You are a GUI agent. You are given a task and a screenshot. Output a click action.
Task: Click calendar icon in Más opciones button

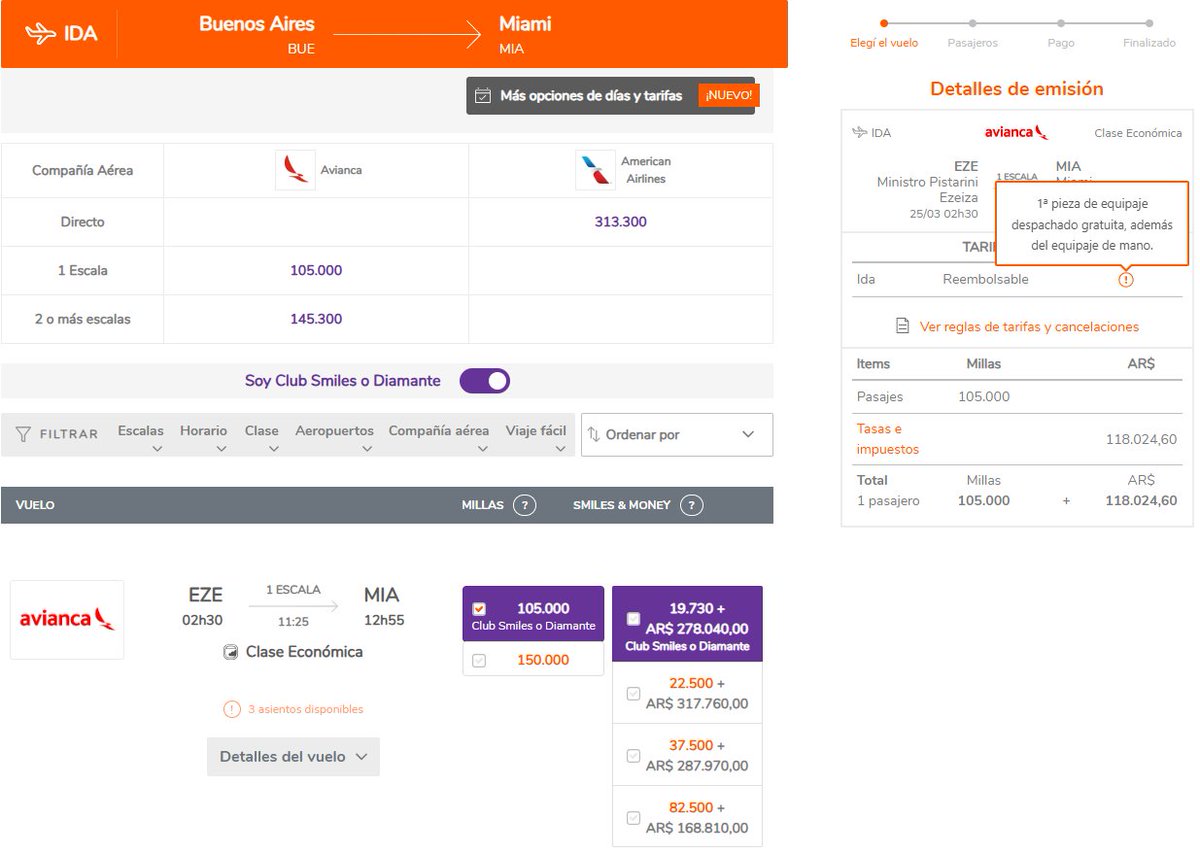(x=483, y=96)
